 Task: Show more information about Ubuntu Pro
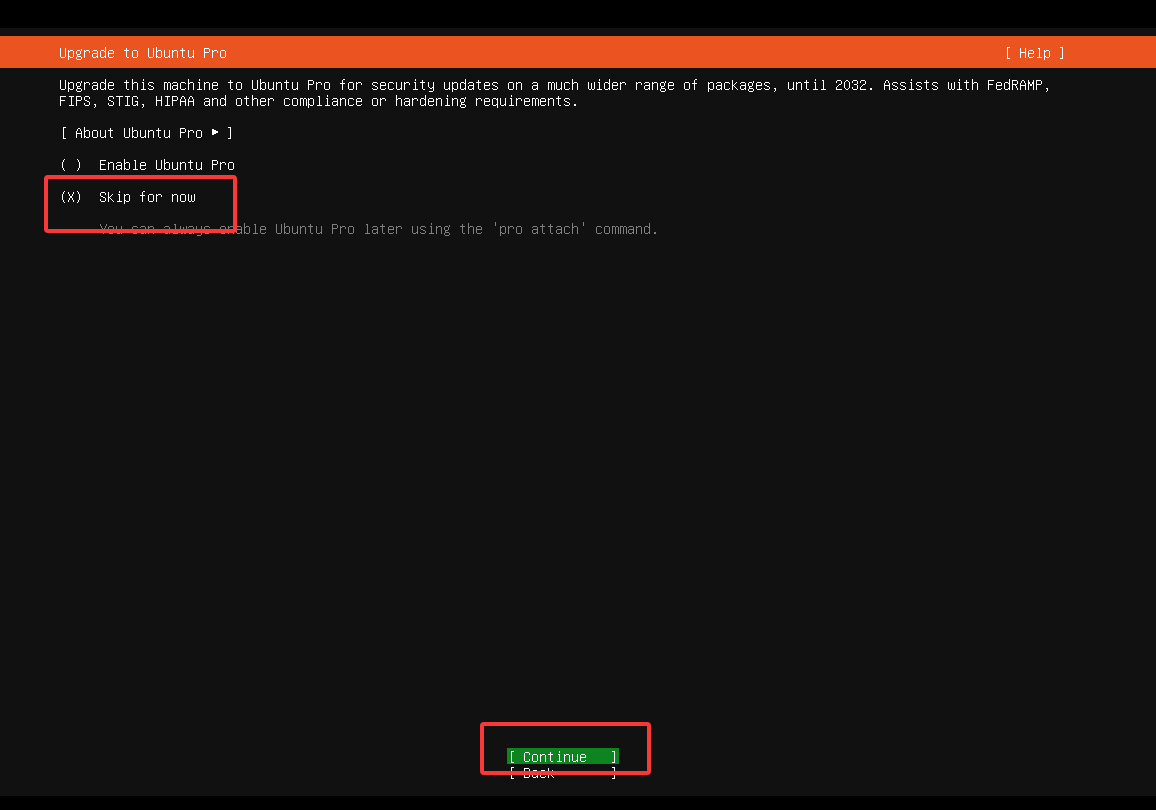tap(146, 132)
